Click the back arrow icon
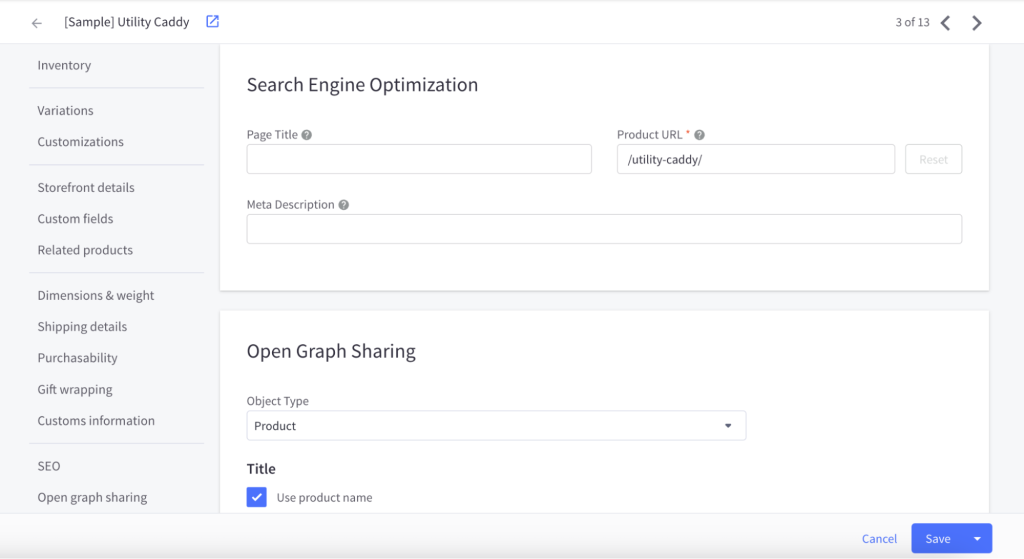This screenshot has width=1024, height=559. (37, 23)
